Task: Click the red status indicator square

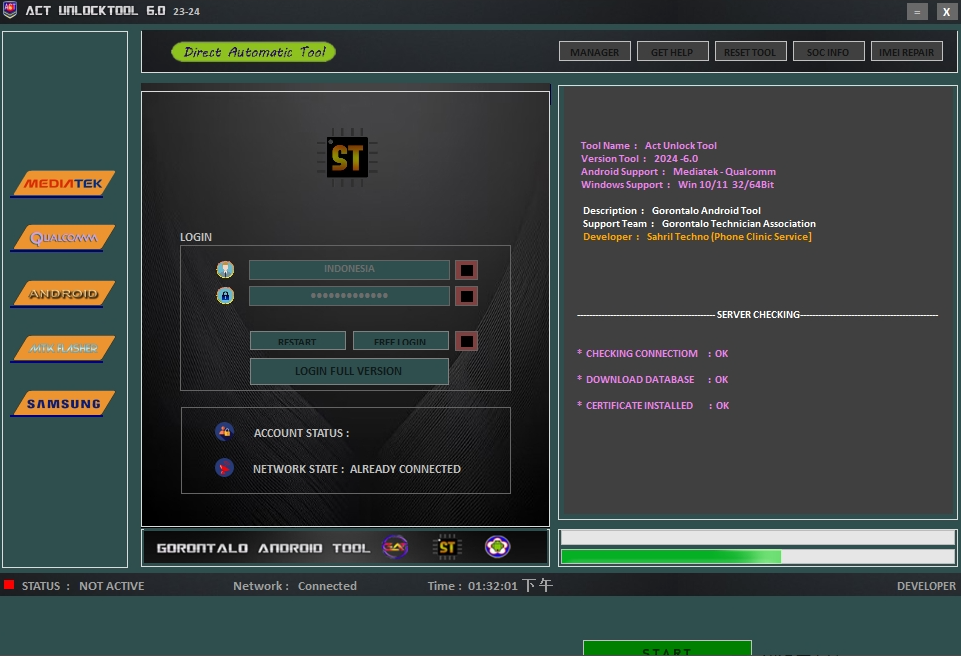Action: (9, 585)
